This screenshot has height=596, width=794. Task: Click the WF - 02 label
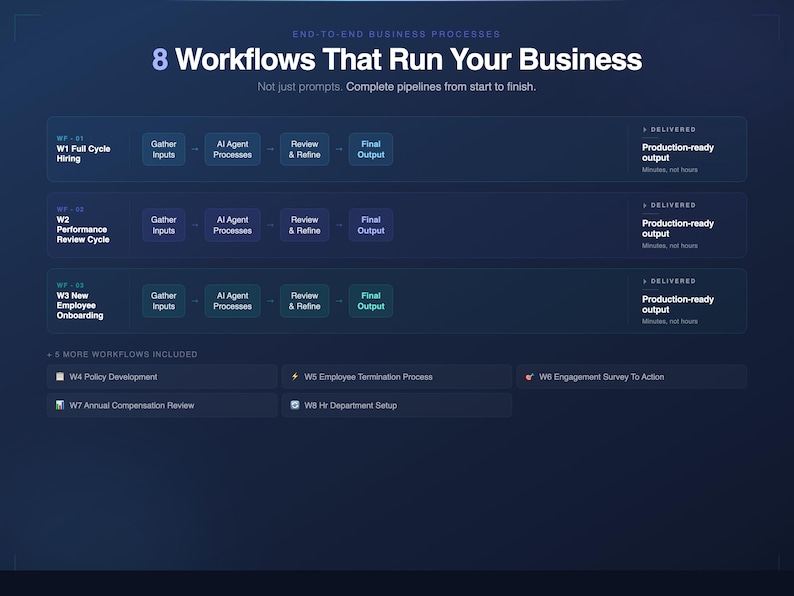click(70, 209)
